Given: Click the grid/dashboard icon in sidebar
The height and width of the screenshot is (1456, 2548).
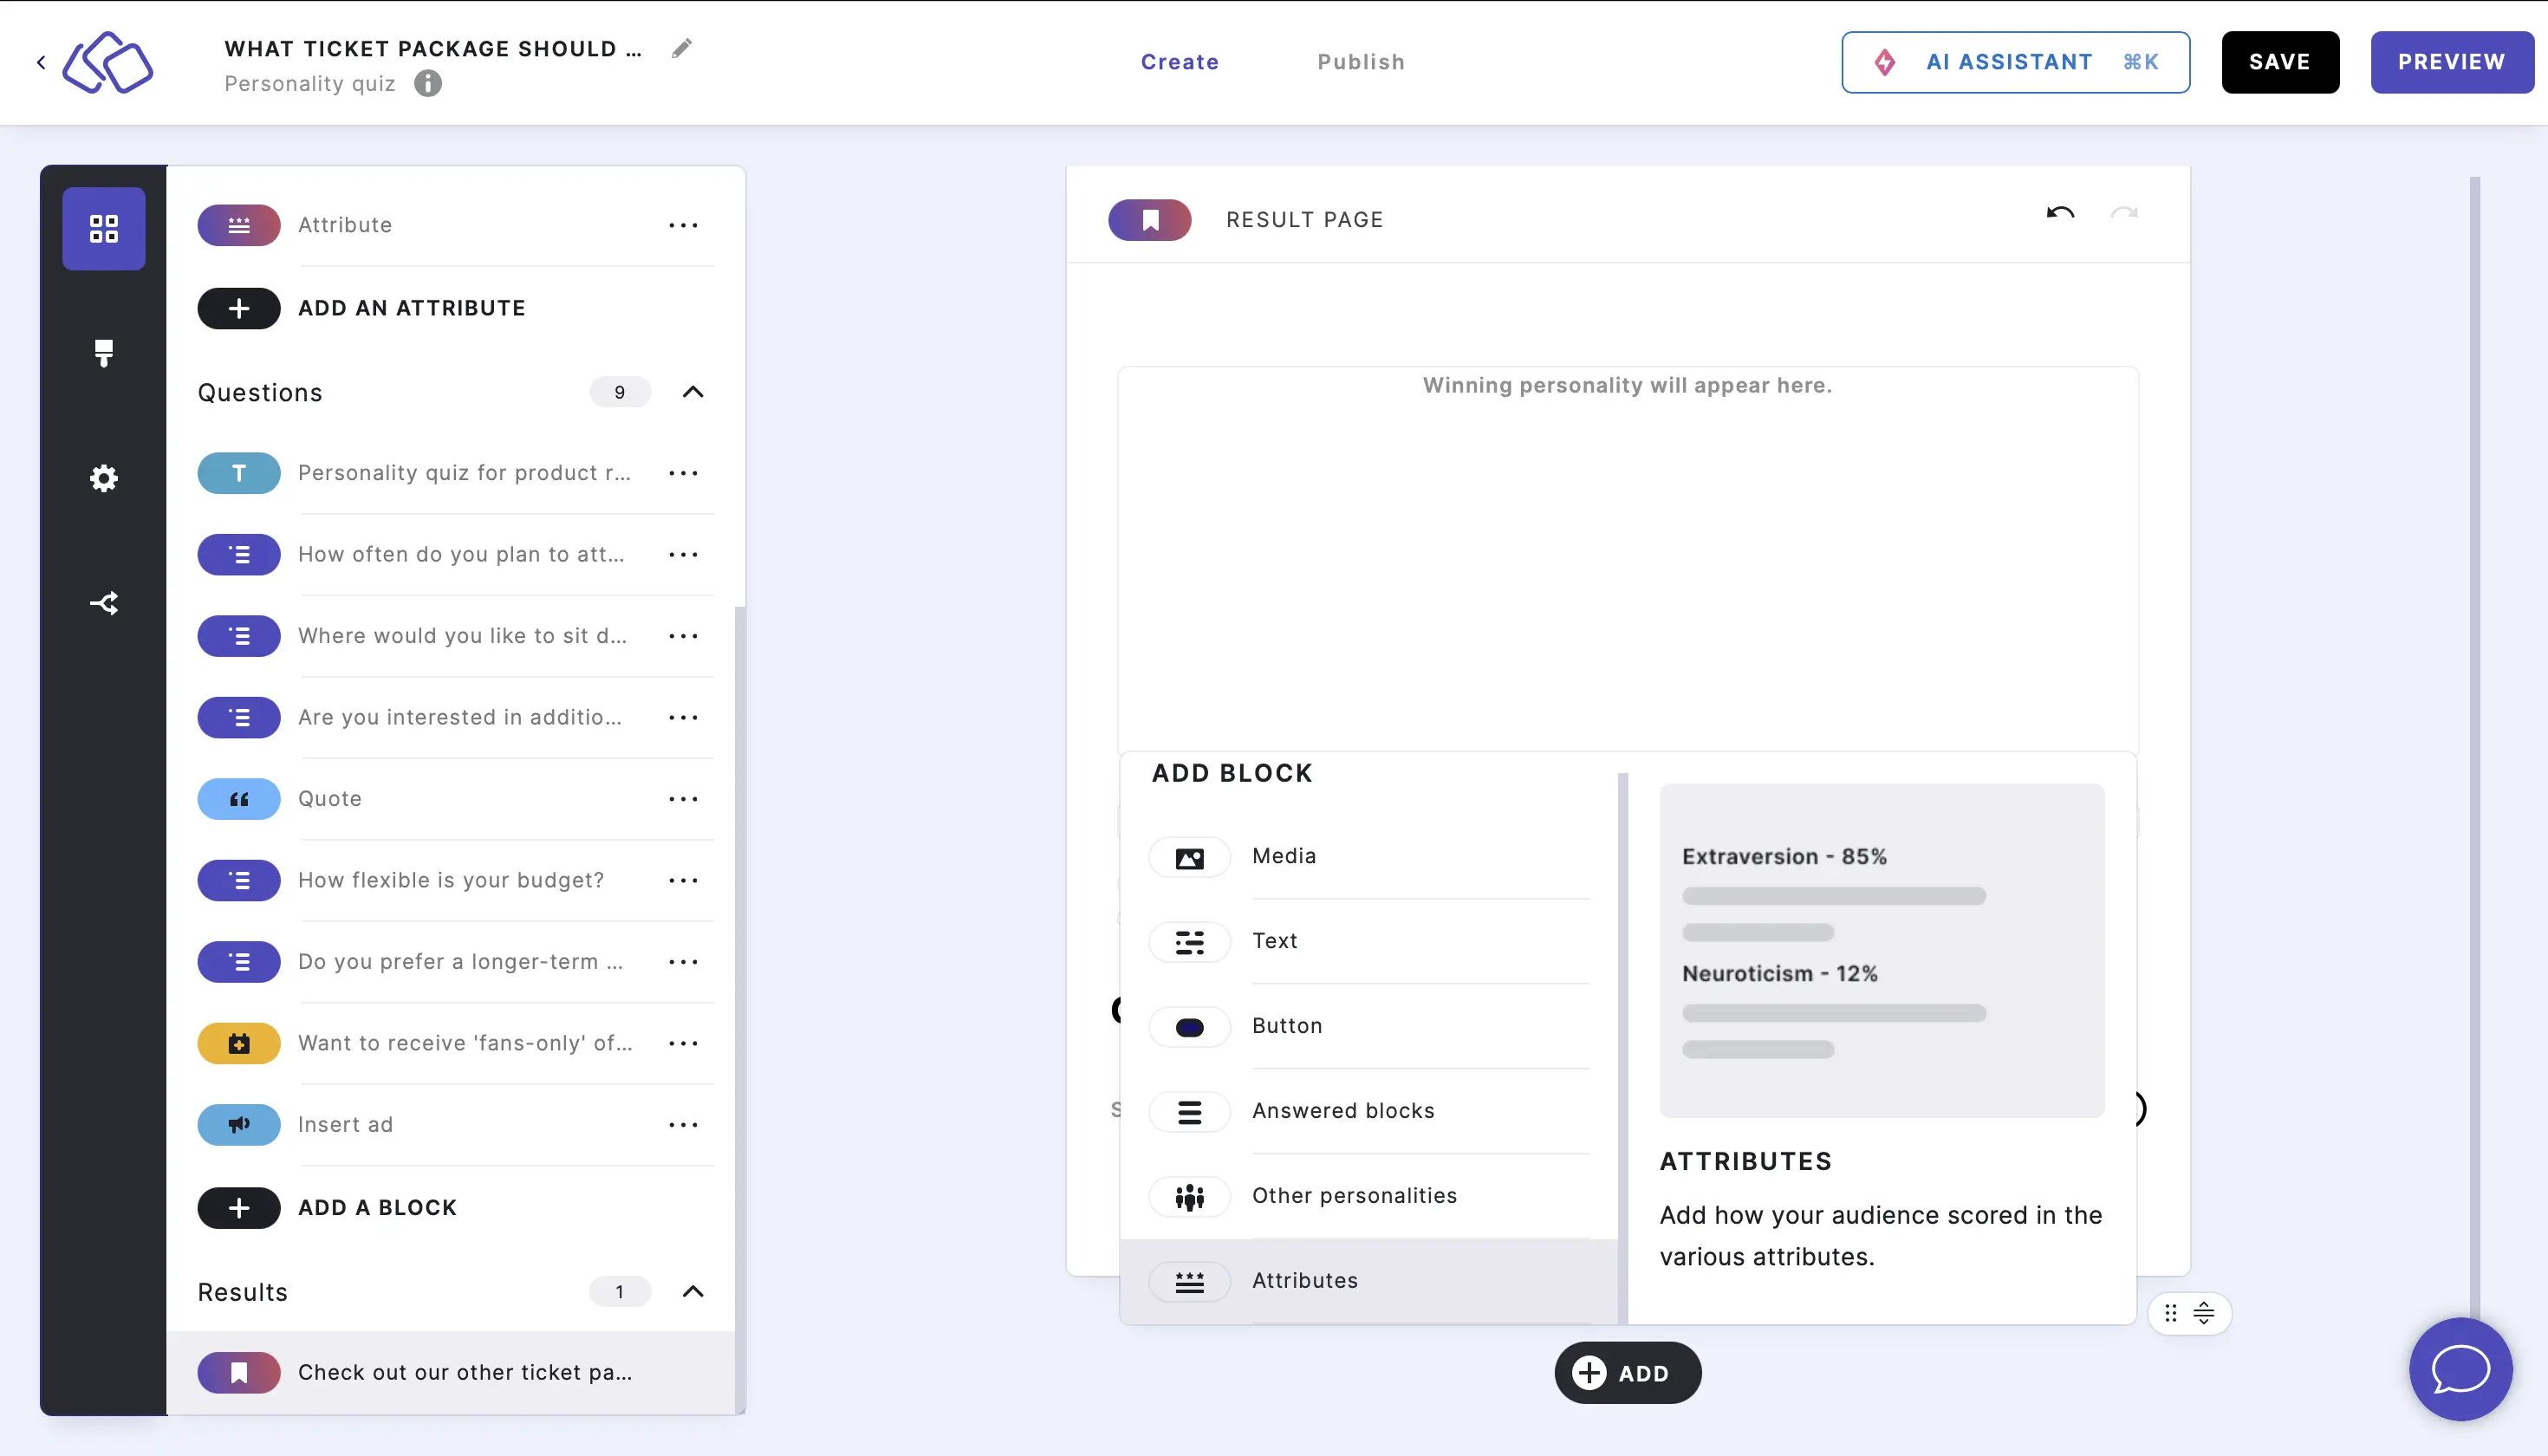Looking at the screenshot, I should click(103, 227).
